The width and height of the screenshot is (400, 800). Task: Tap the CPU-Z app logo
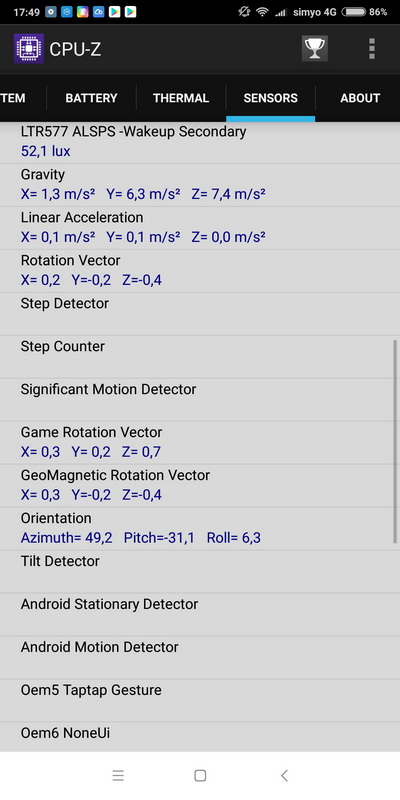[x=29, y=49]
